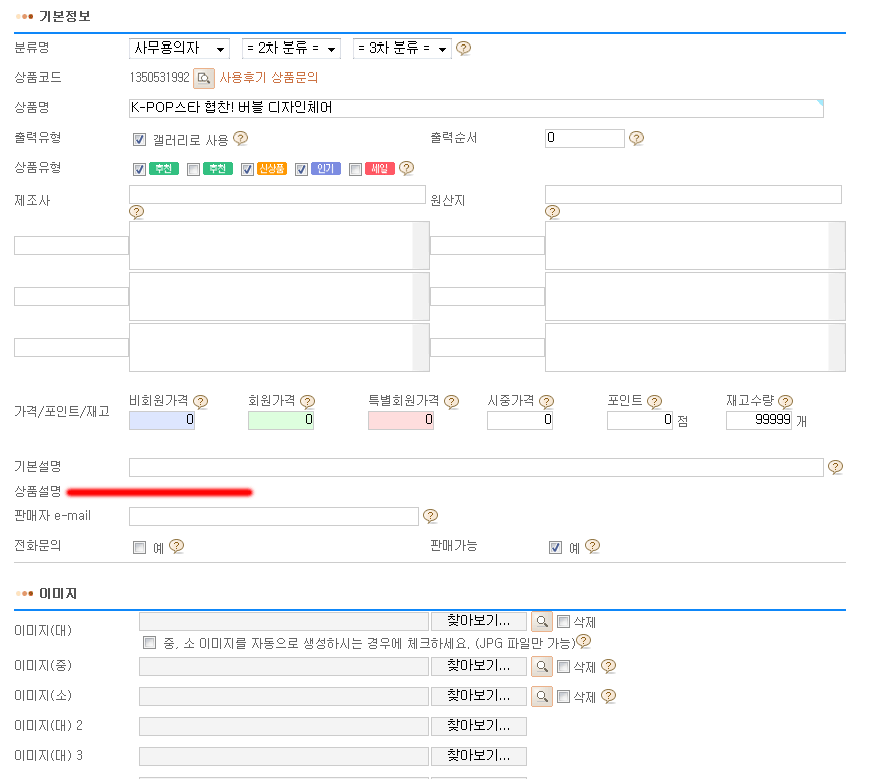This screenshot has width=890, height=779.
Task: Check the 전화문의 예 checkbox
Action: click(140, 547)
